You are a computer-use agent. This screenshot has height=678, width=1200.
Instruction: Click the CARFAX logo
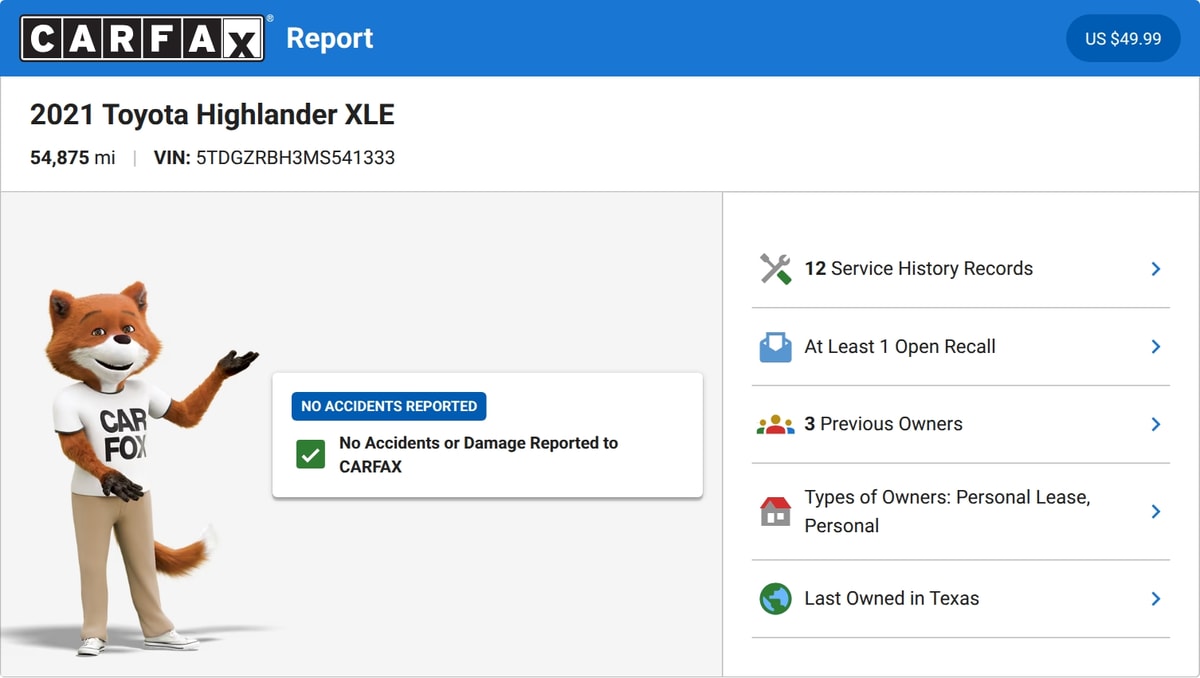[x=142, y=38]
